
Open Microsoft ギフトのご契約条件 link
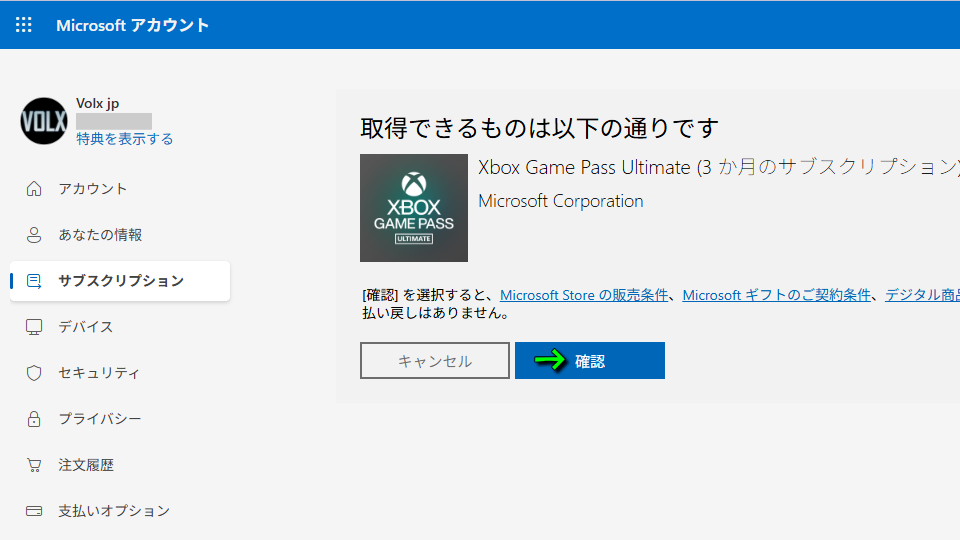(x=776, y=295)
